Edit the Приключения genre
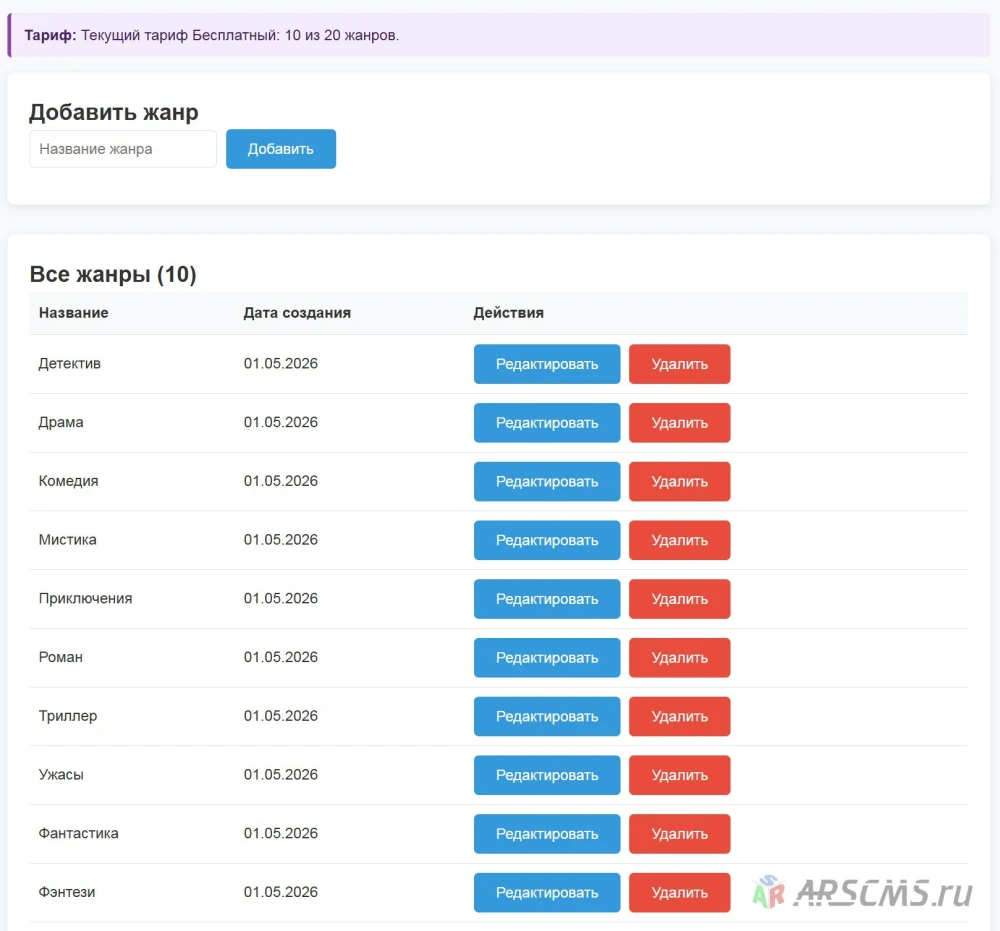The height and width of the screenshot is (931, 1000). pyautogui.click(x=547, y=599)
